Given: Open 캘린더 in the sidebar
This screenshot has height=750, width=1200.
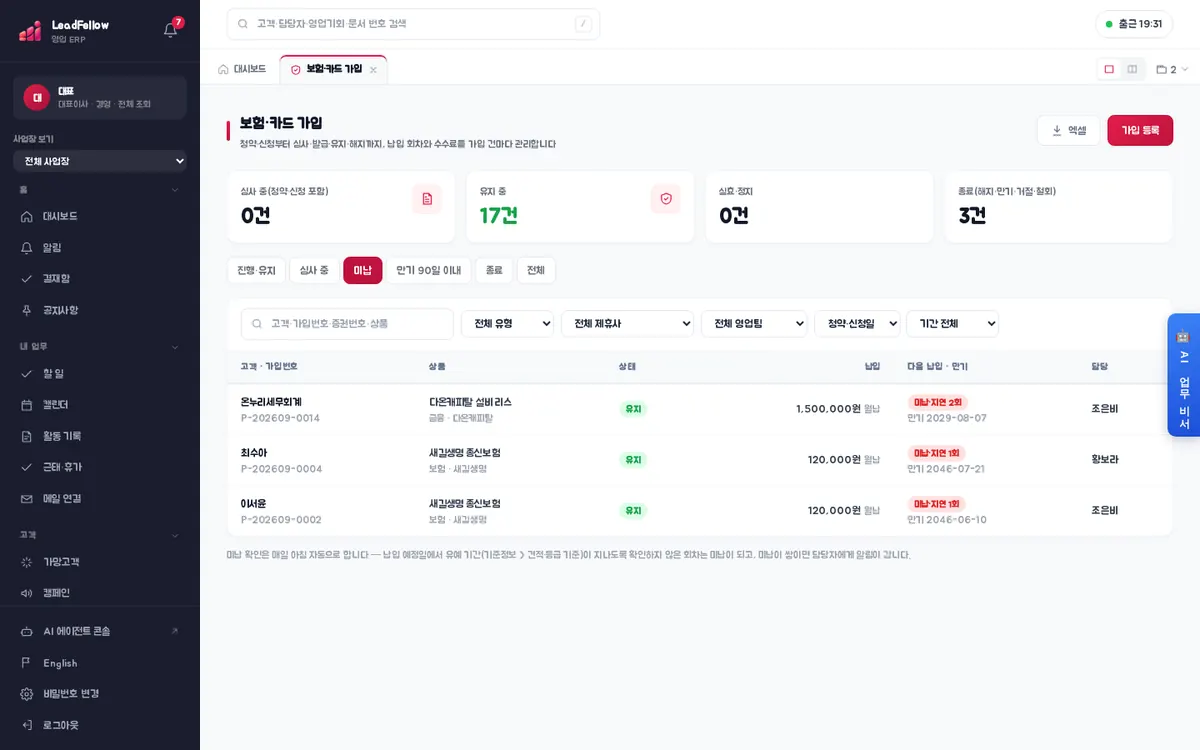Looking at the screenshot, I should tap(100, 405).
